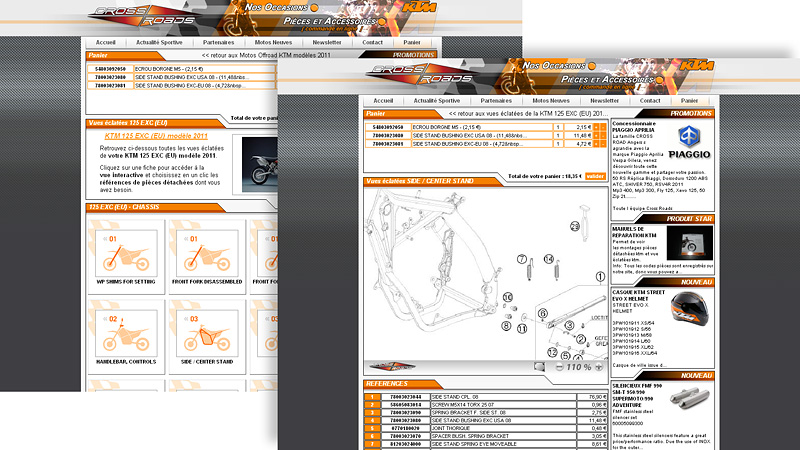Click Nos Occasions in the front window header
This screenshot has width=800, height=450.
(559, 66)
